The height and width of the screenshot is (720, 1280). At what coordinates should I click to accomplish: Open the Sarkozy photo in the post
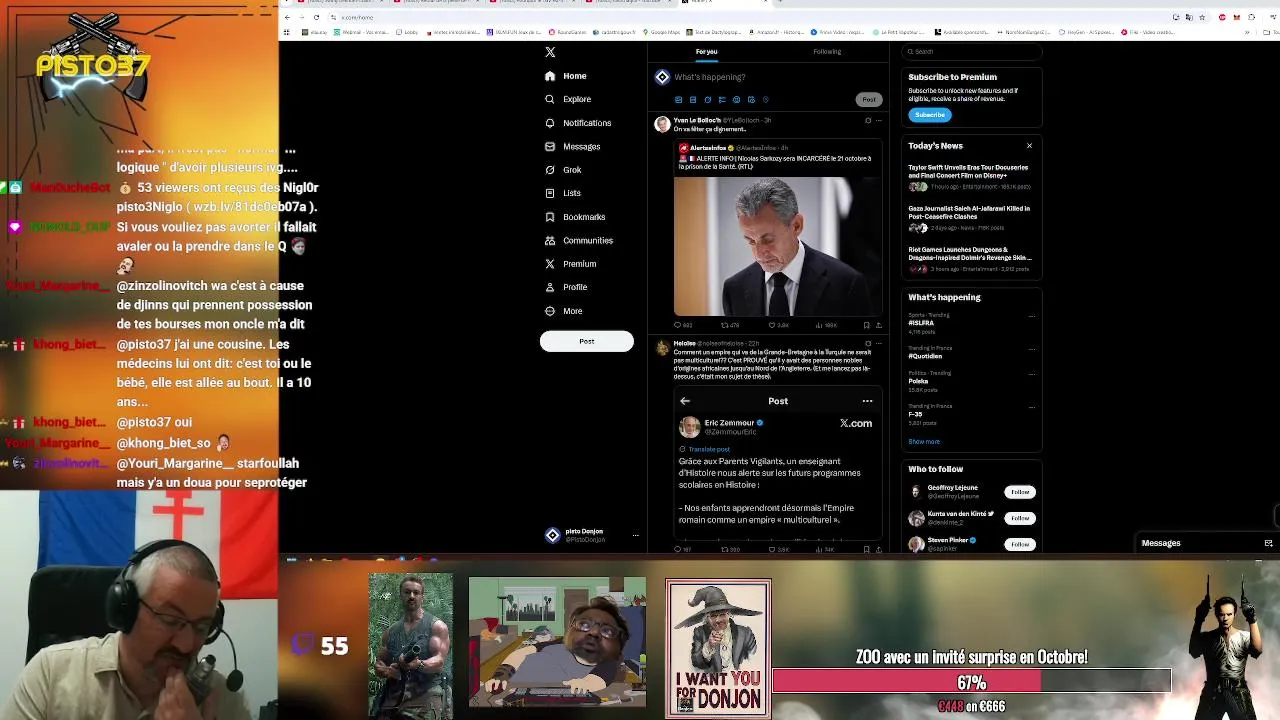pos(777,246)
